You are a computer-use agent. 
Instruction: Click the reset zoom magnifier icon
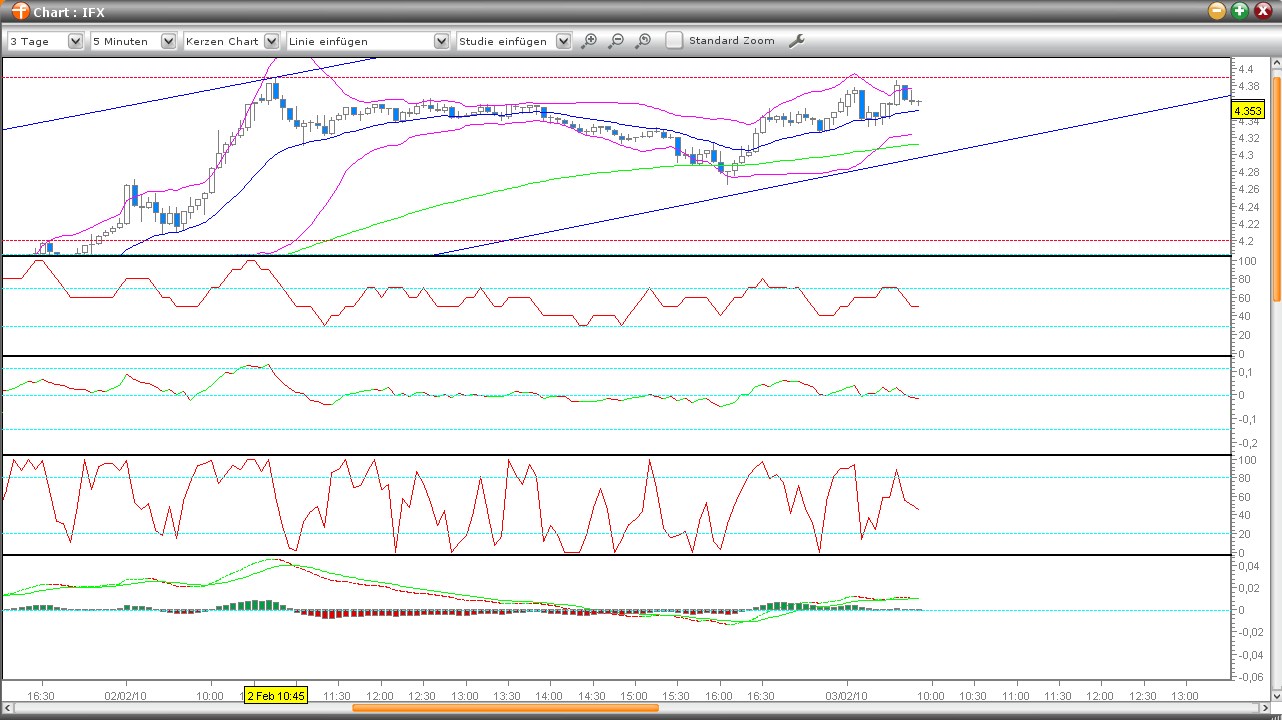pyautogui.click(x=643, y=41)
